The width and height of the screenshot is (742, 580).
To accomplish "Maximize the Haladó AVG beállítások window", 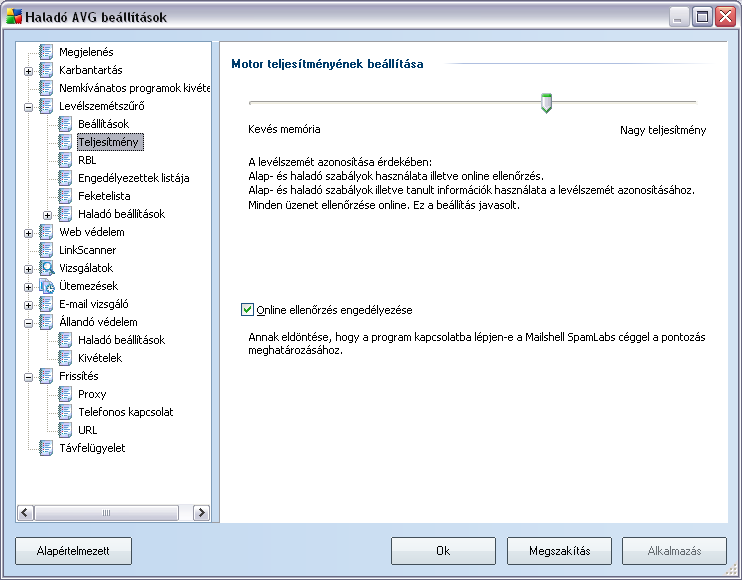I will pyautogui.click(x=702, y=17).
